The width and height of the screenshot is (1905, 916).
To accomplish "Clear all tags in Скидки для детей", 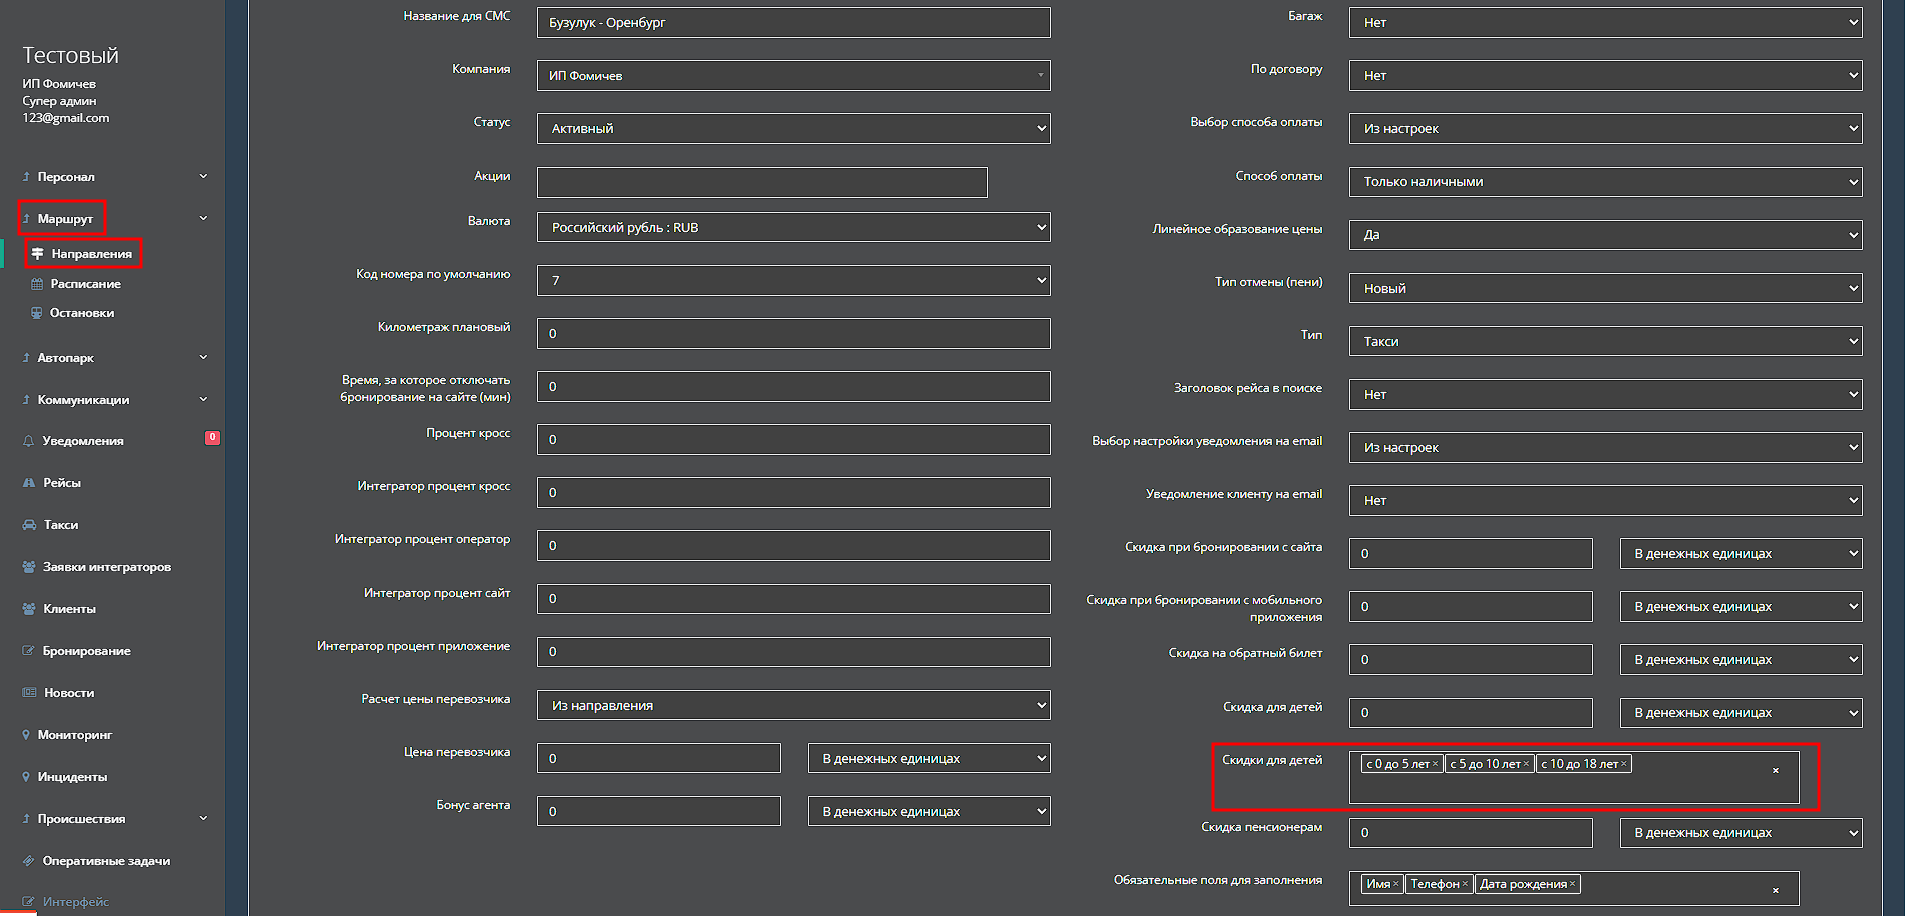I will click(x=1776, y=770).
